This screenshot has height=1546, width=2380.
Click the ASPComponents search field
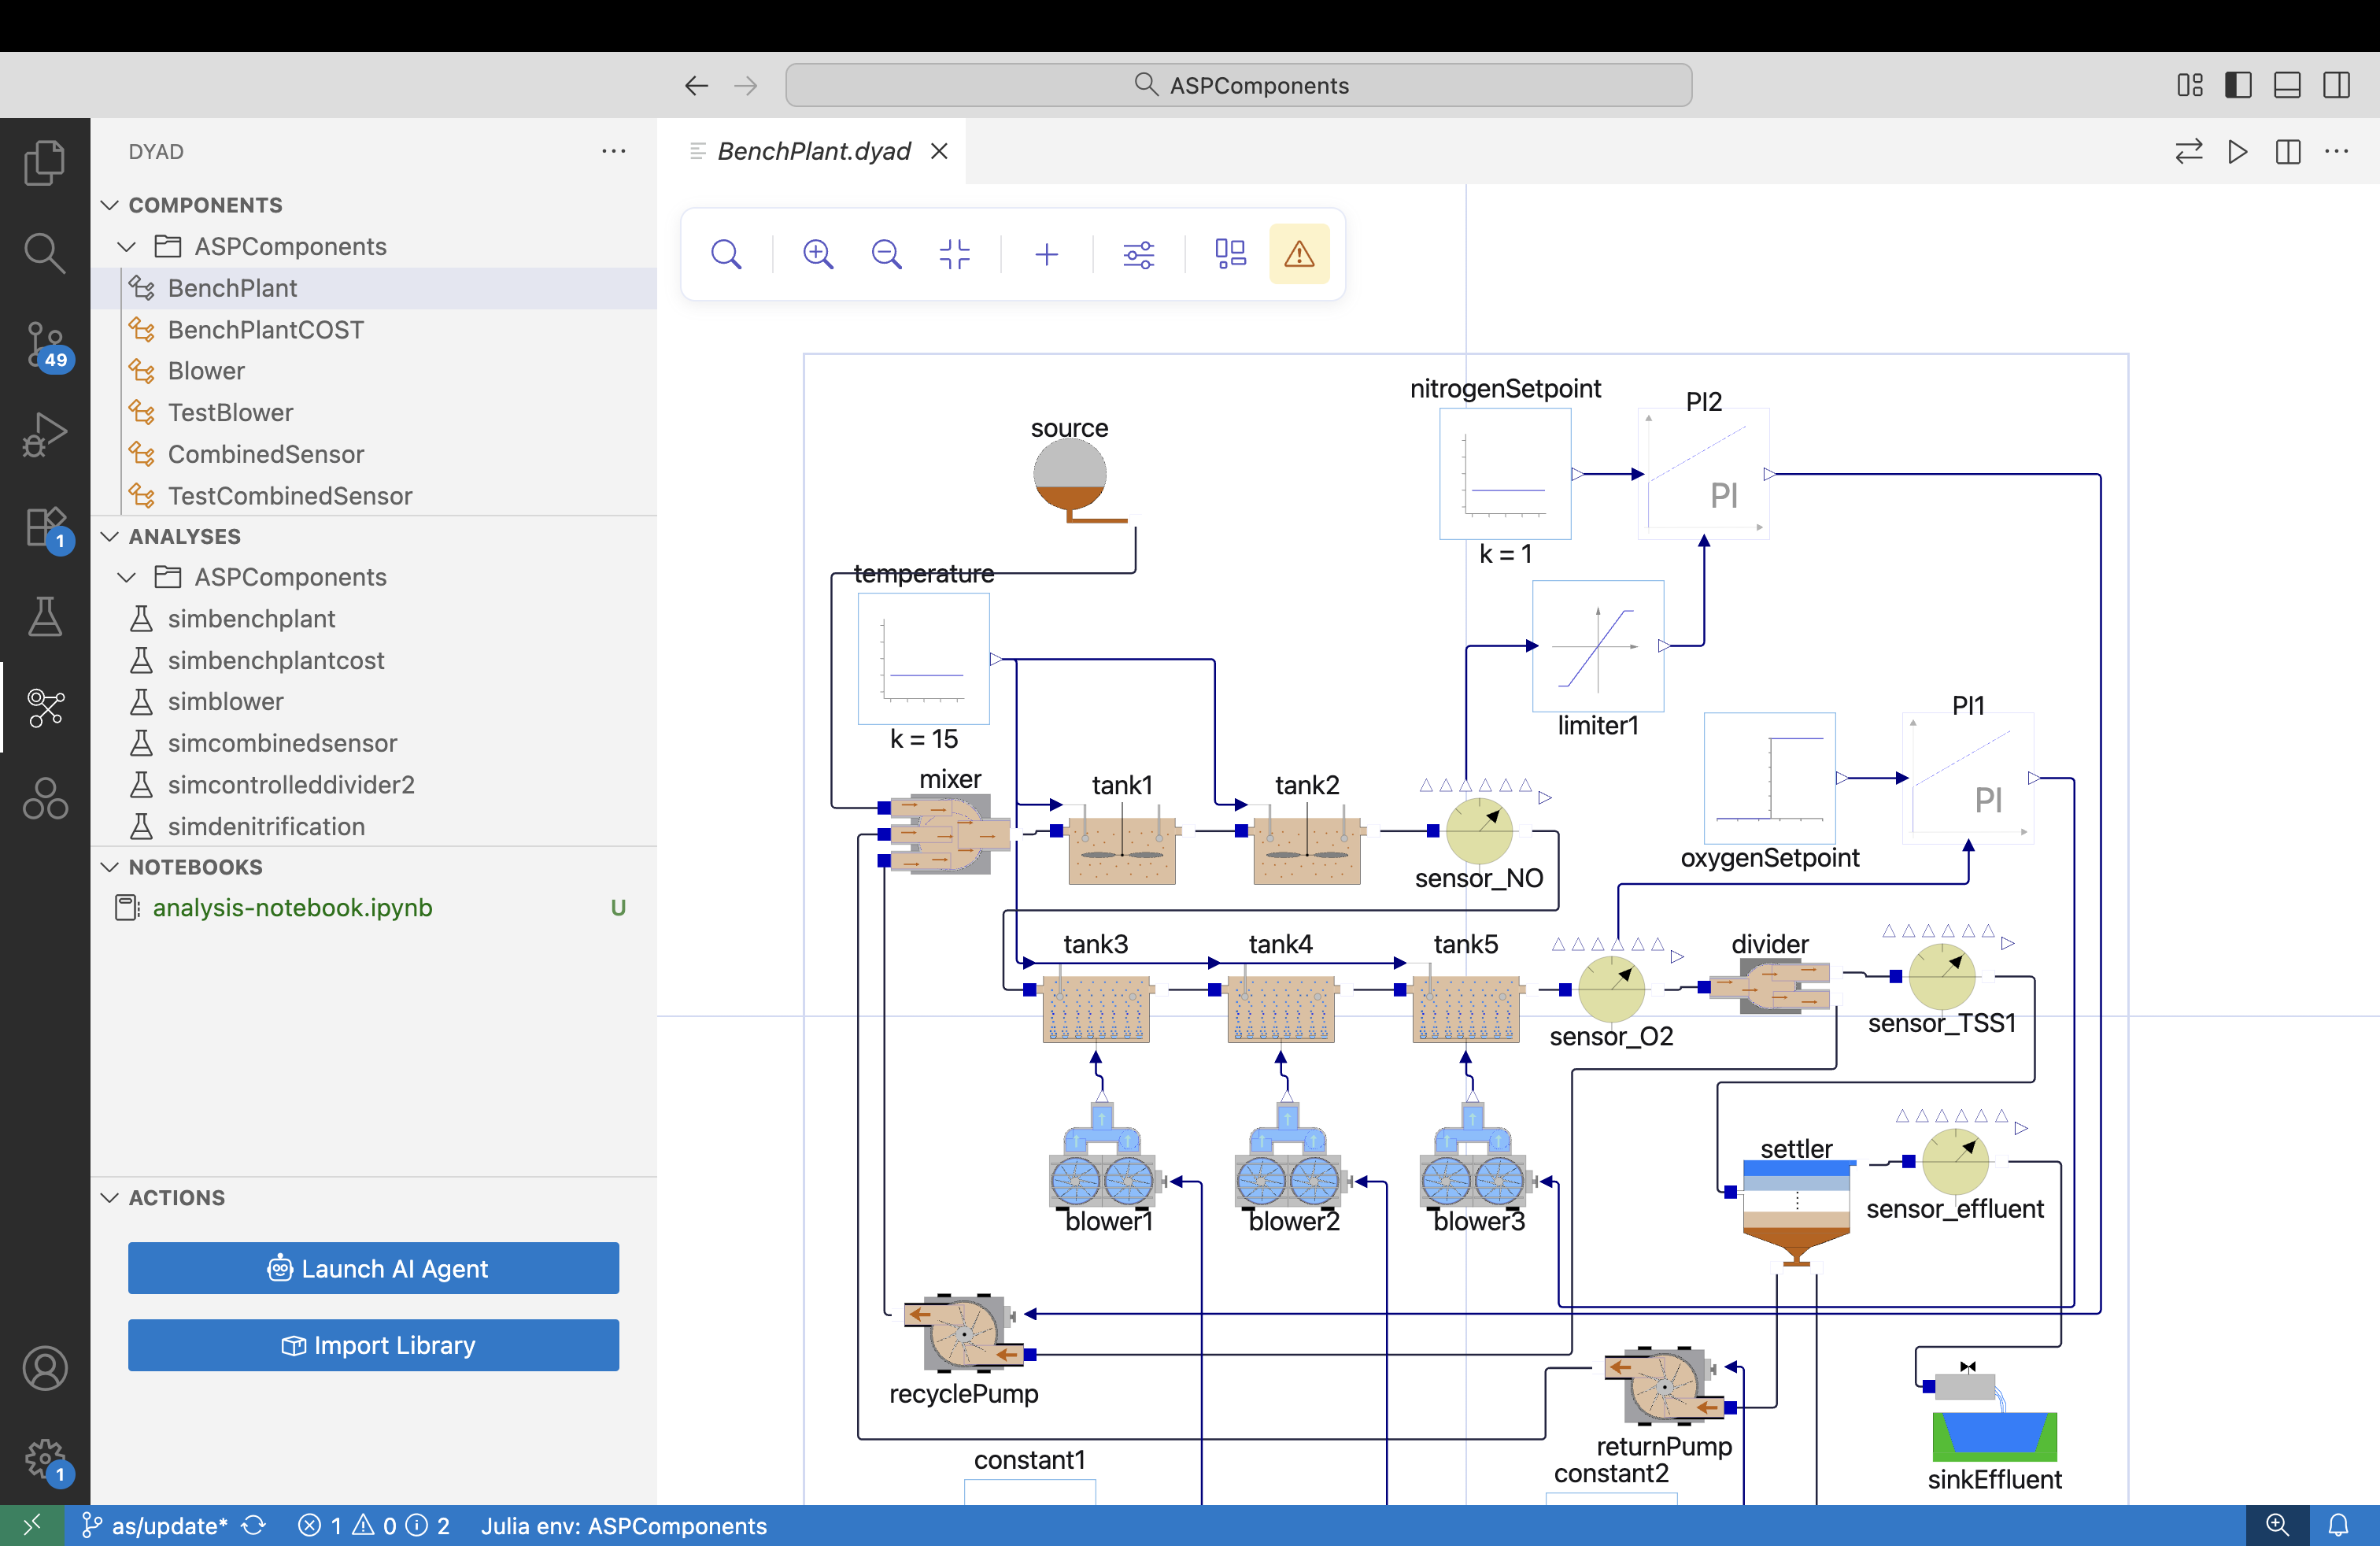click(x=1238, y=85)
